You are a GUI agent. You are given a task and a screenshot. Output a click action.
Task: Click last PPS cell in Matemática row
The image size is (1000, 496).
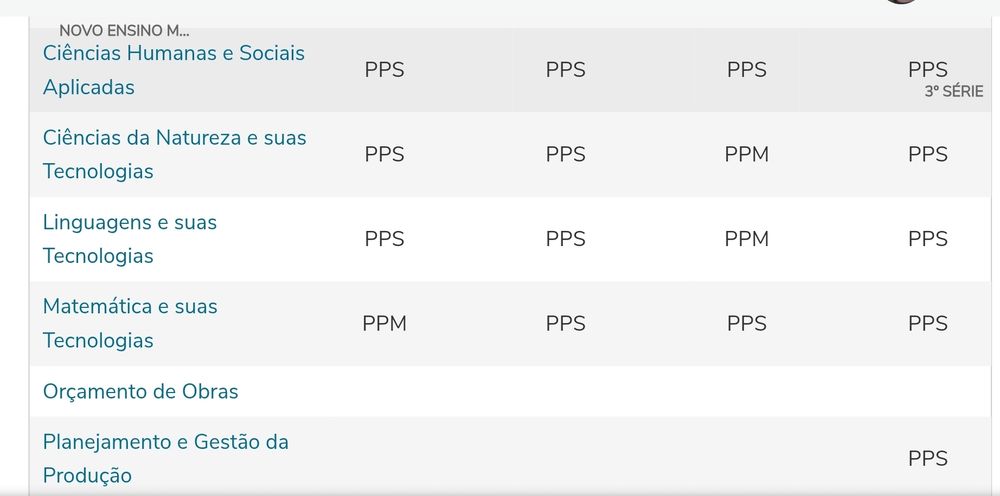927,323
